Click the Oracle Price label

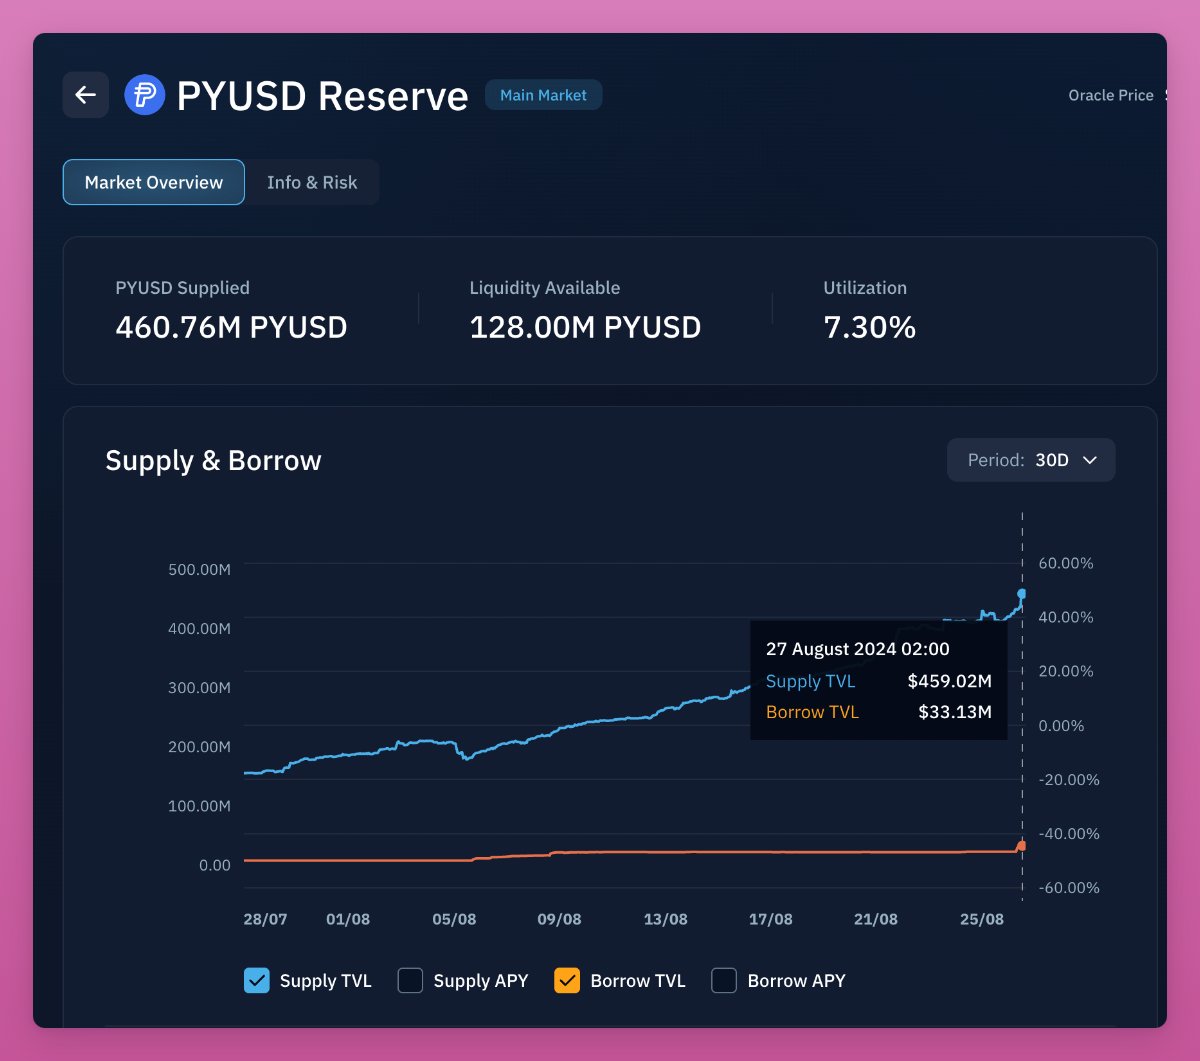point(1111,95)
